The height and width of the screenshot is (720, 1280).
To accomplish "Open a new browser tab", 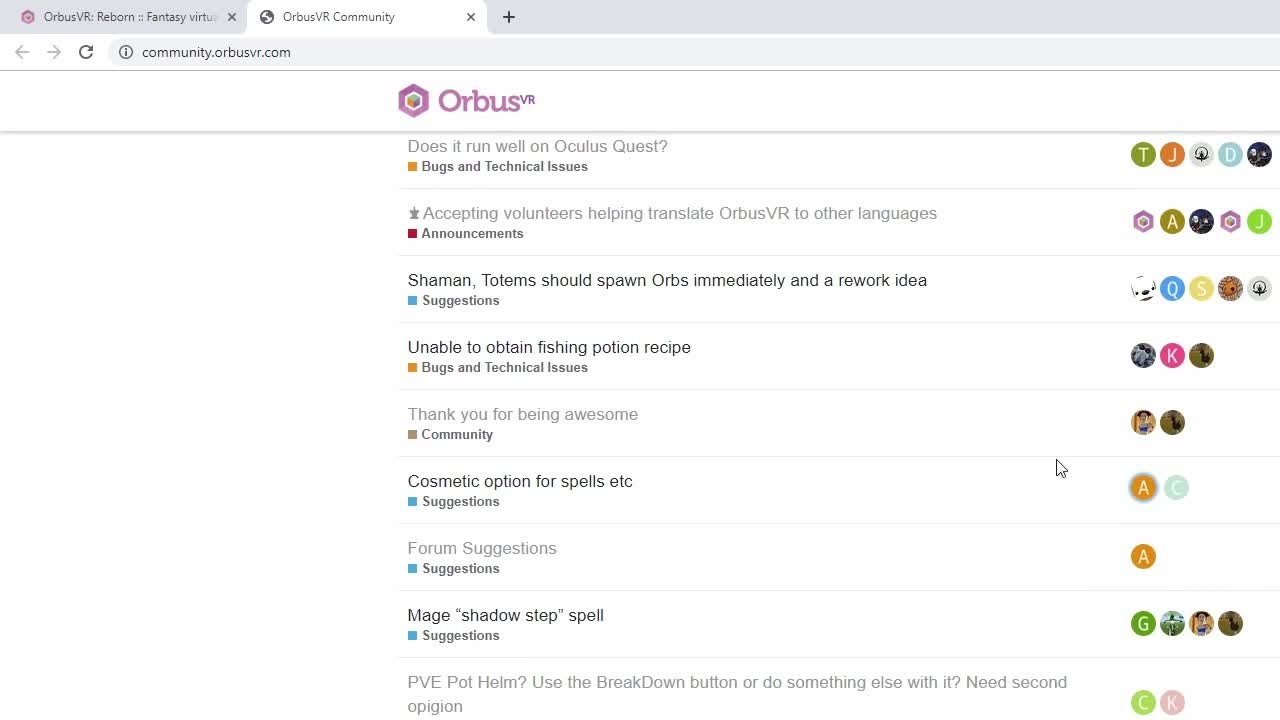I will coord(509,17).
